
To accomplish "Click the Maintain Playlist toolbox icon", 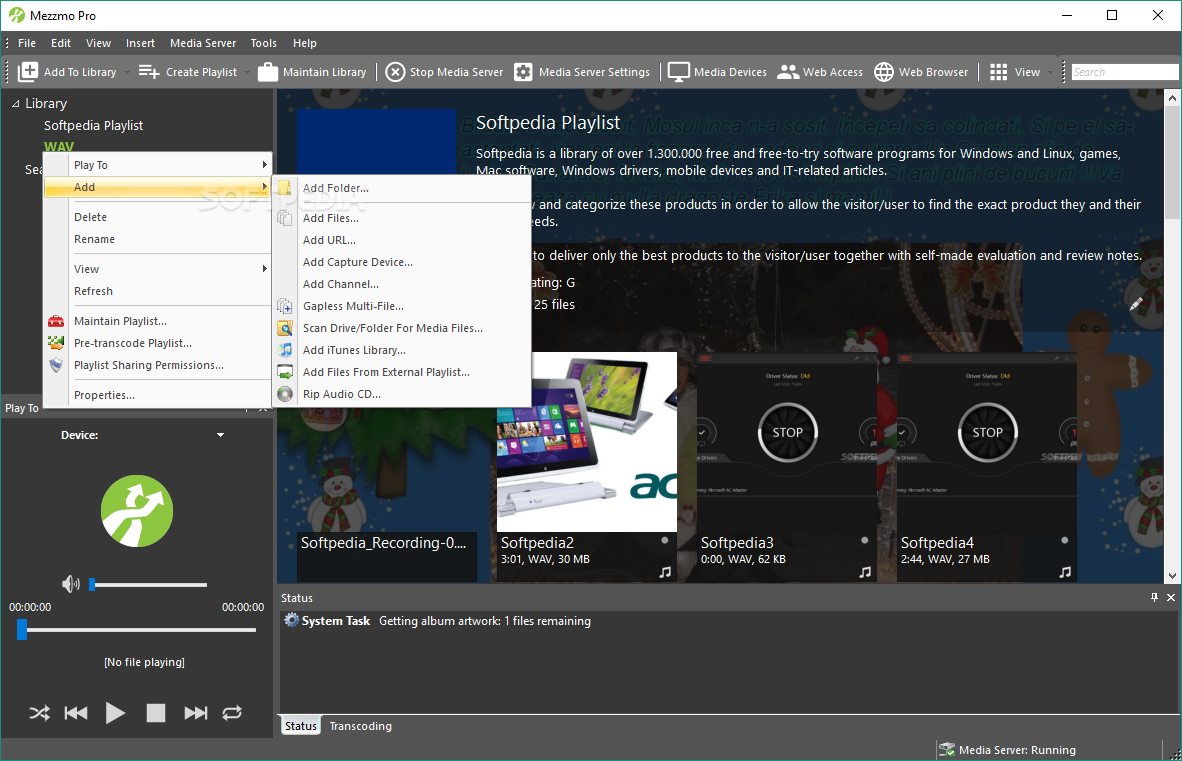I will click(x=56, y=321).
